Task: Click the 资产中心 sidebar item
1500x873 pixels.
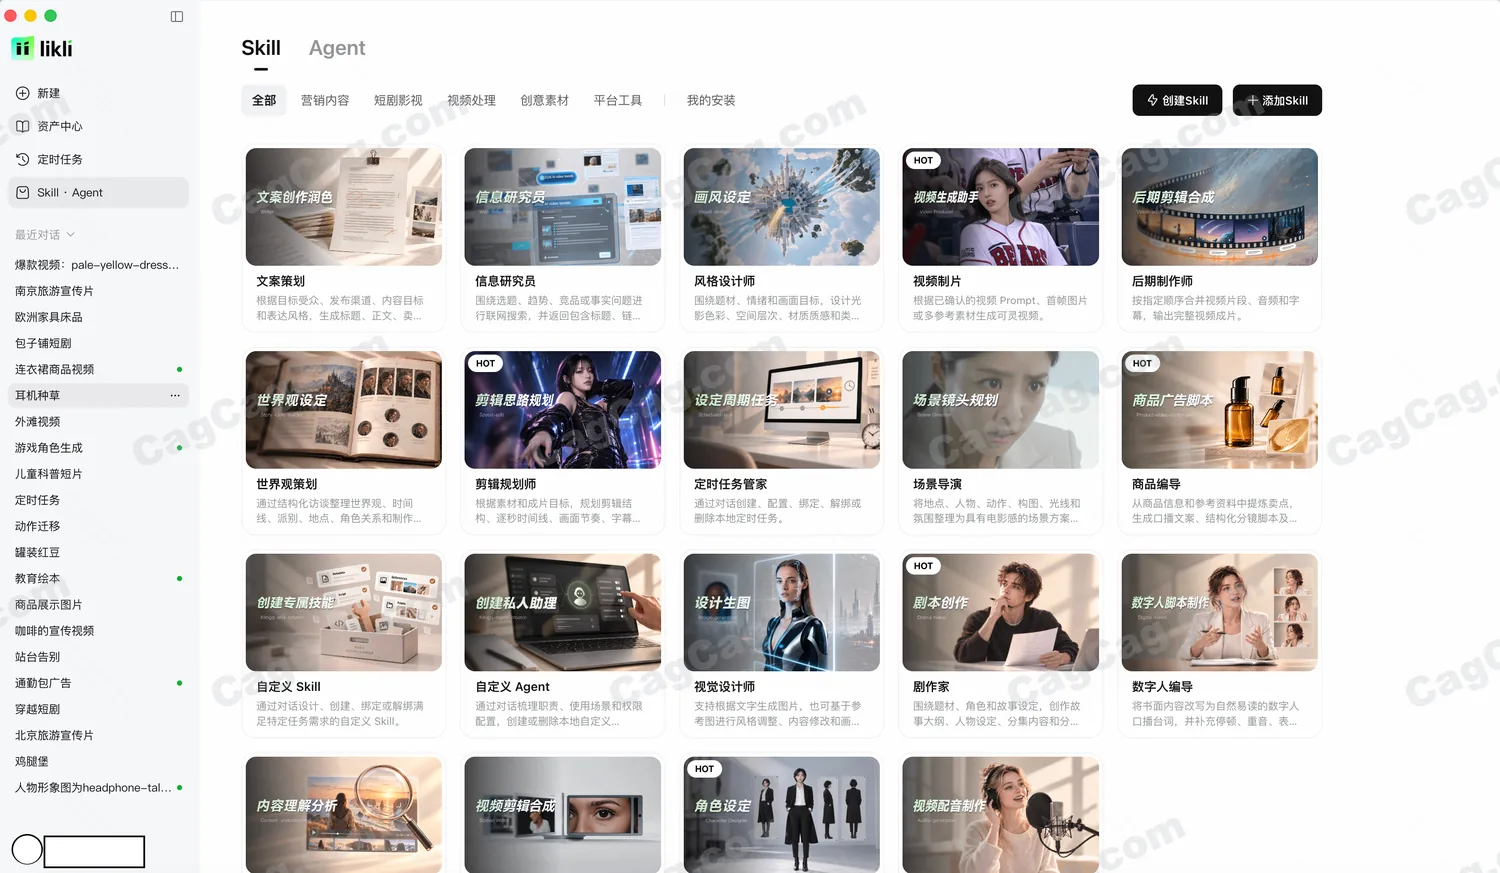Action: pyautogui.click(x=98, y=126)
